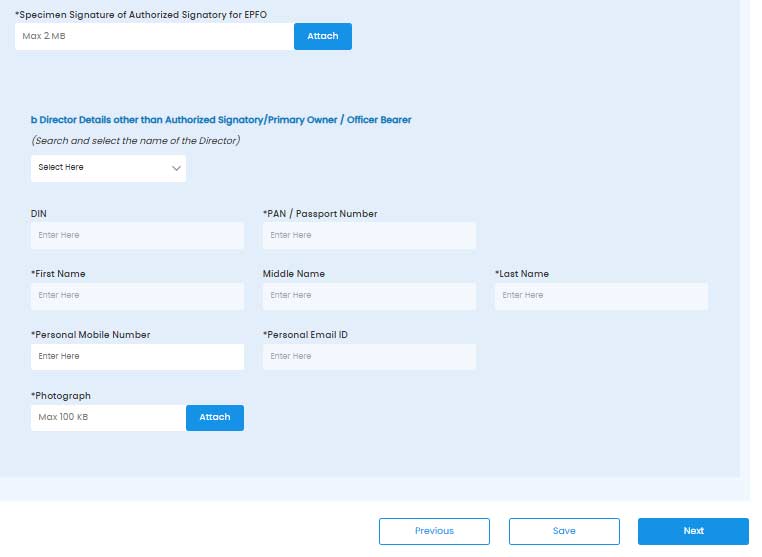Attach the specimen signature file

[322, 36]
